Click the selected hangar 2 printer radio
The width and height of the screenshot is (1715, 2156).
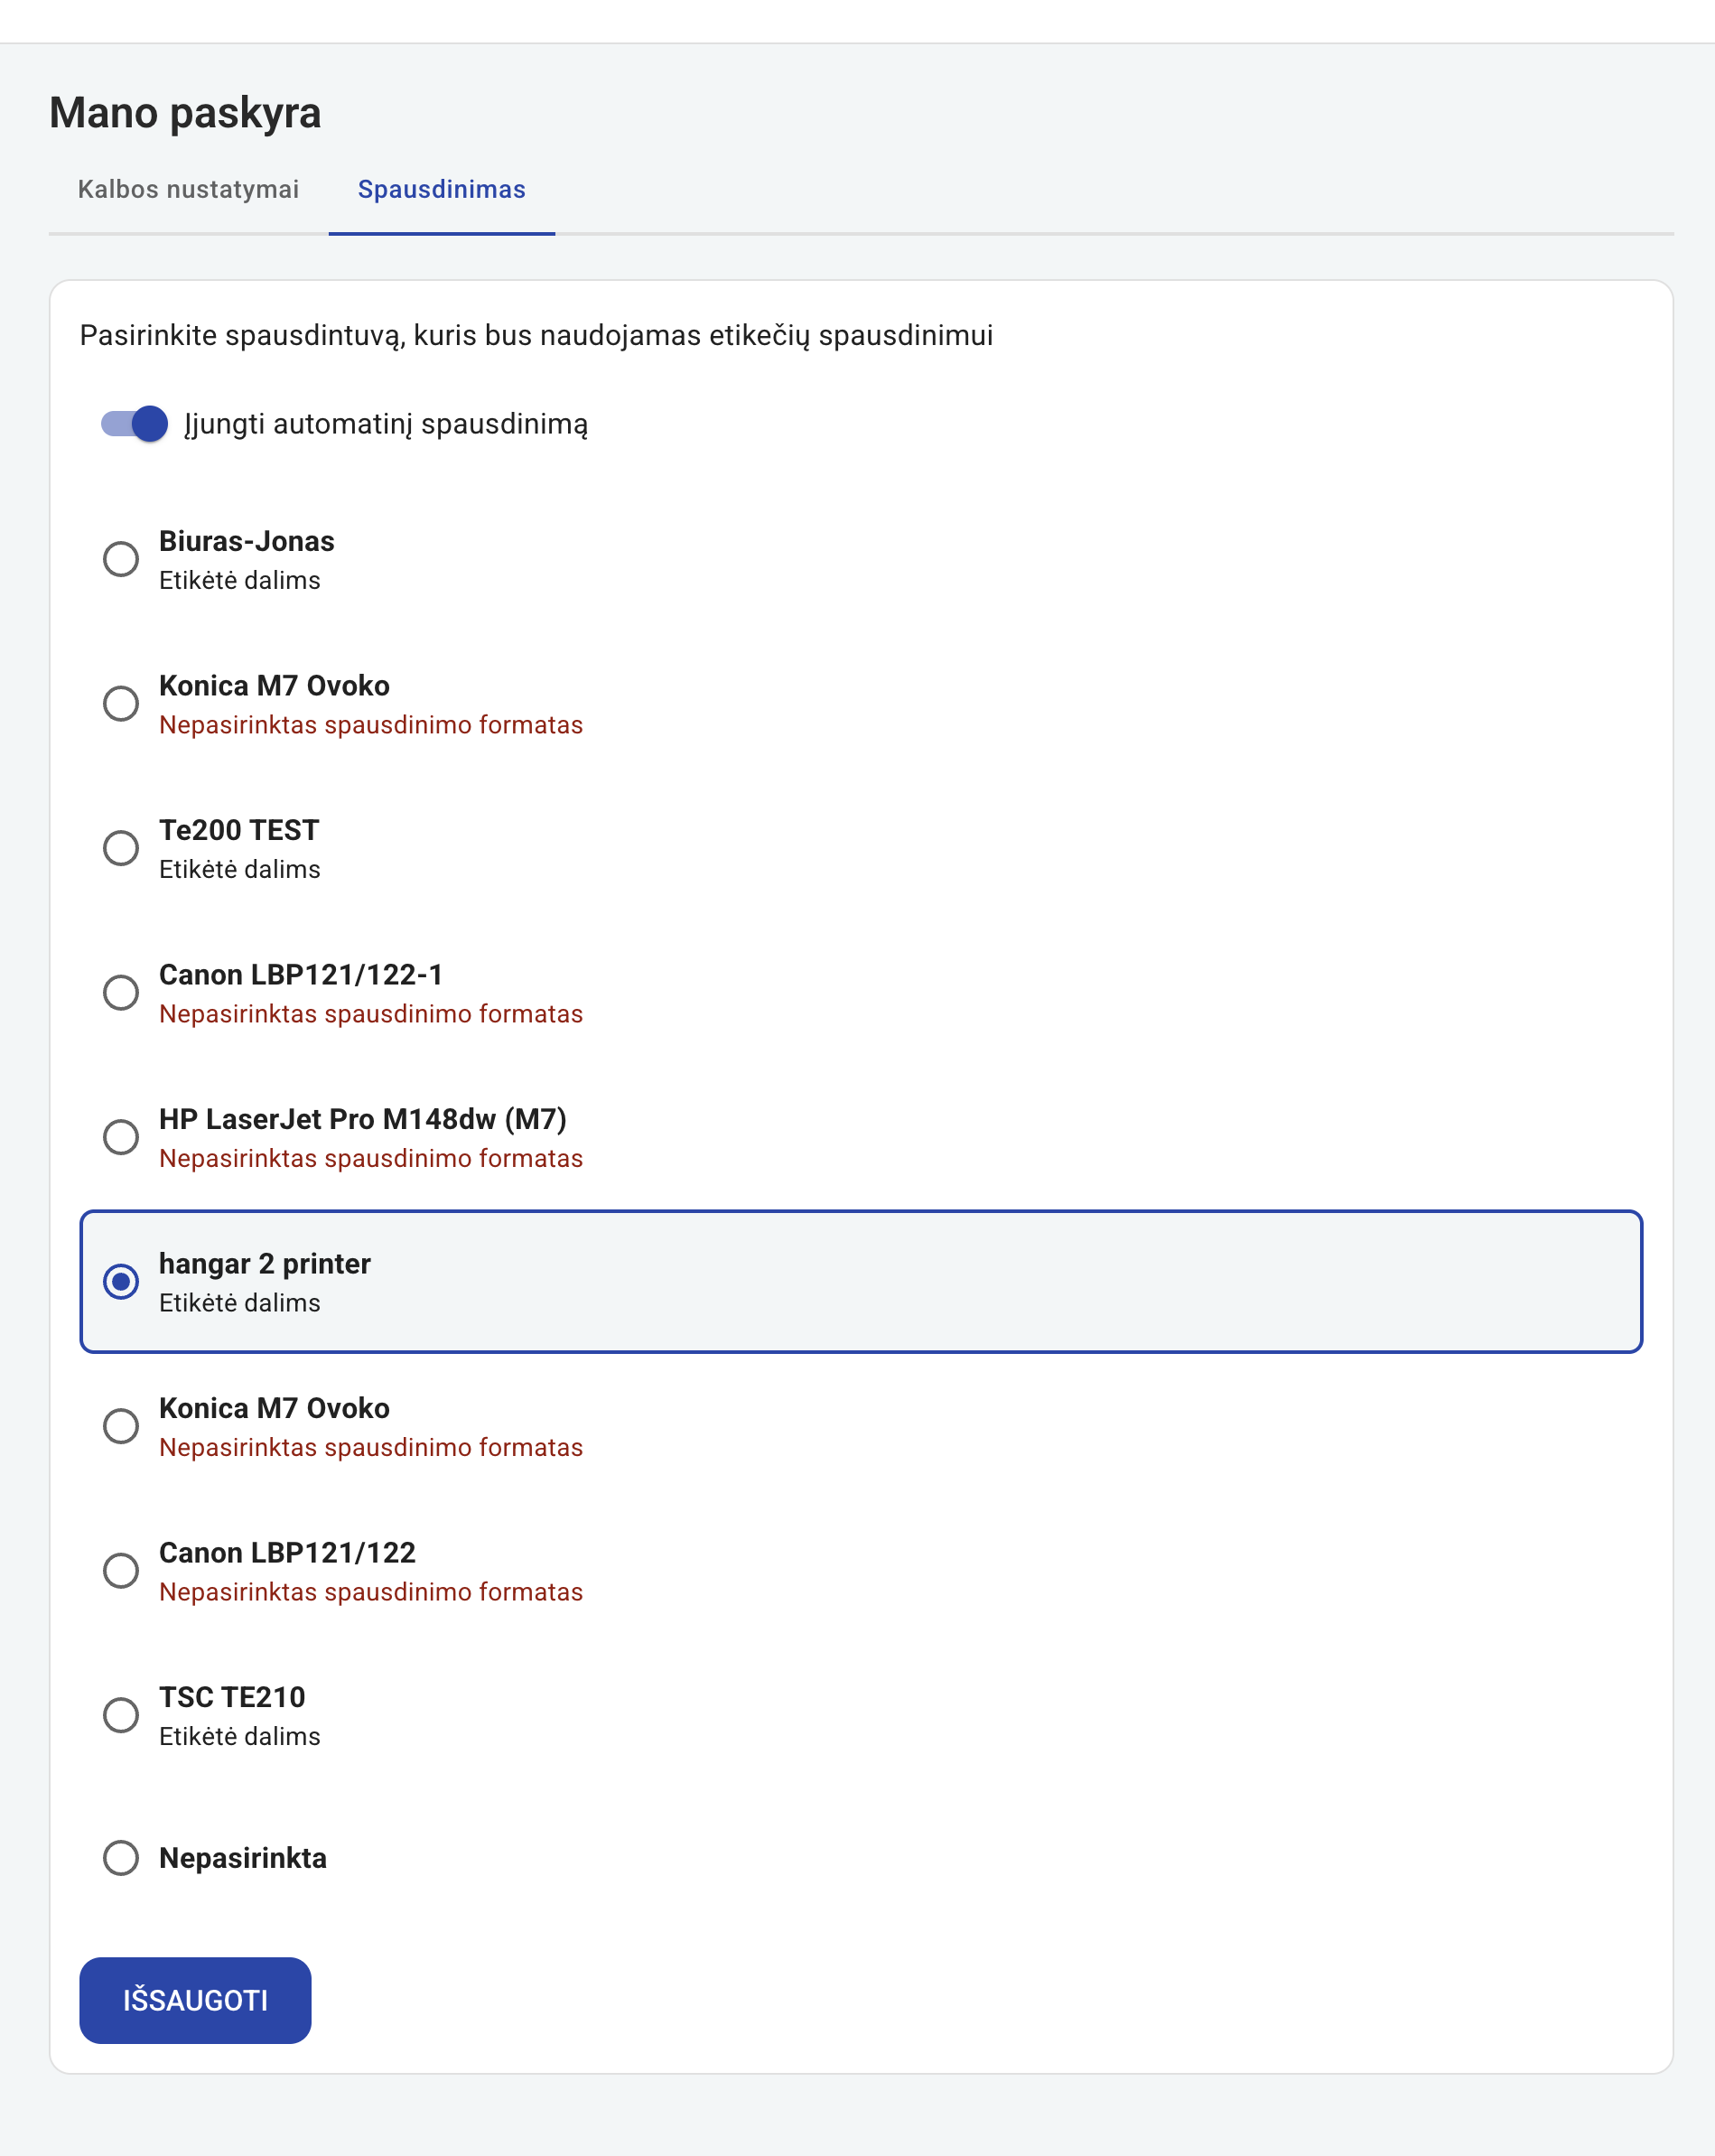tap(121, 1282)
